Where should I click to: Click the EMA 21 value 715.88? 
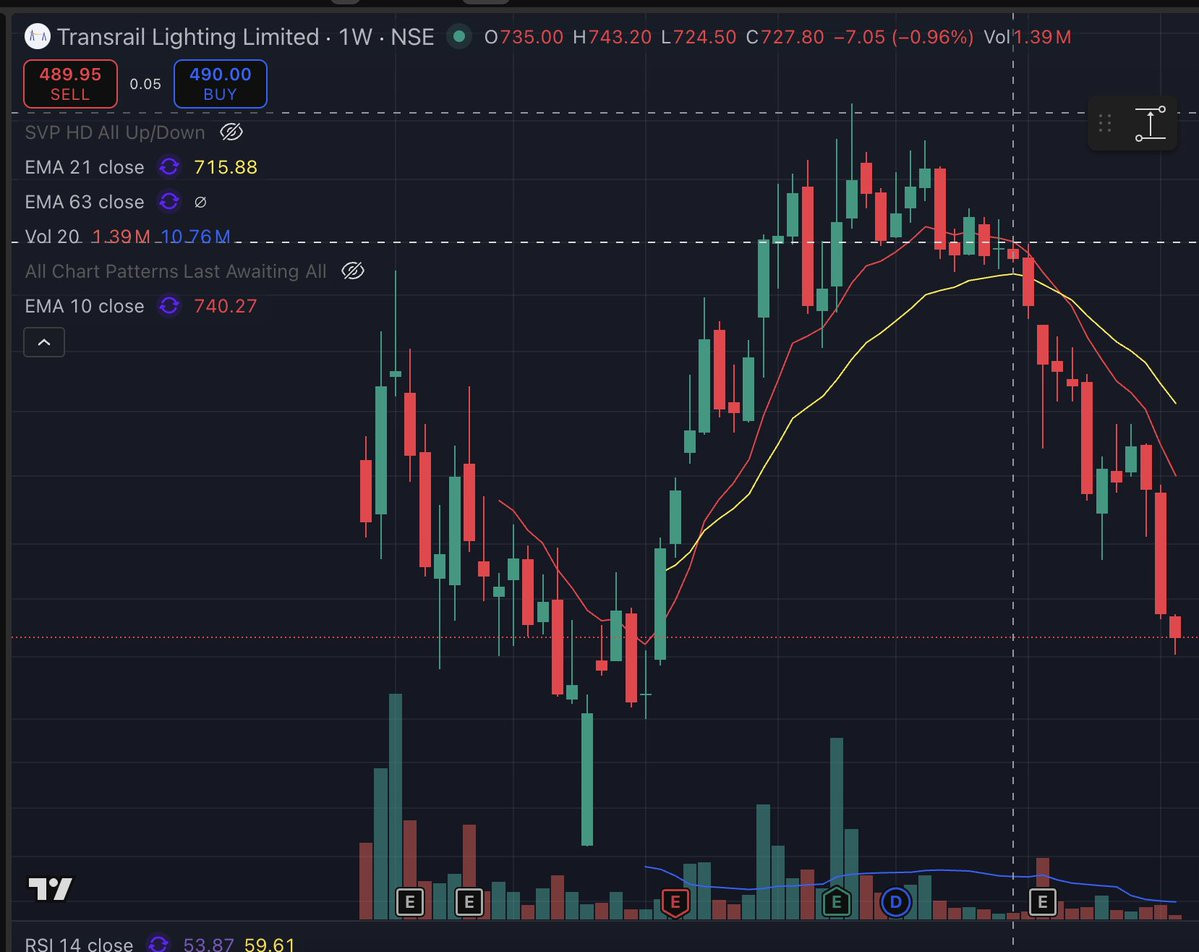pos(226,167)
